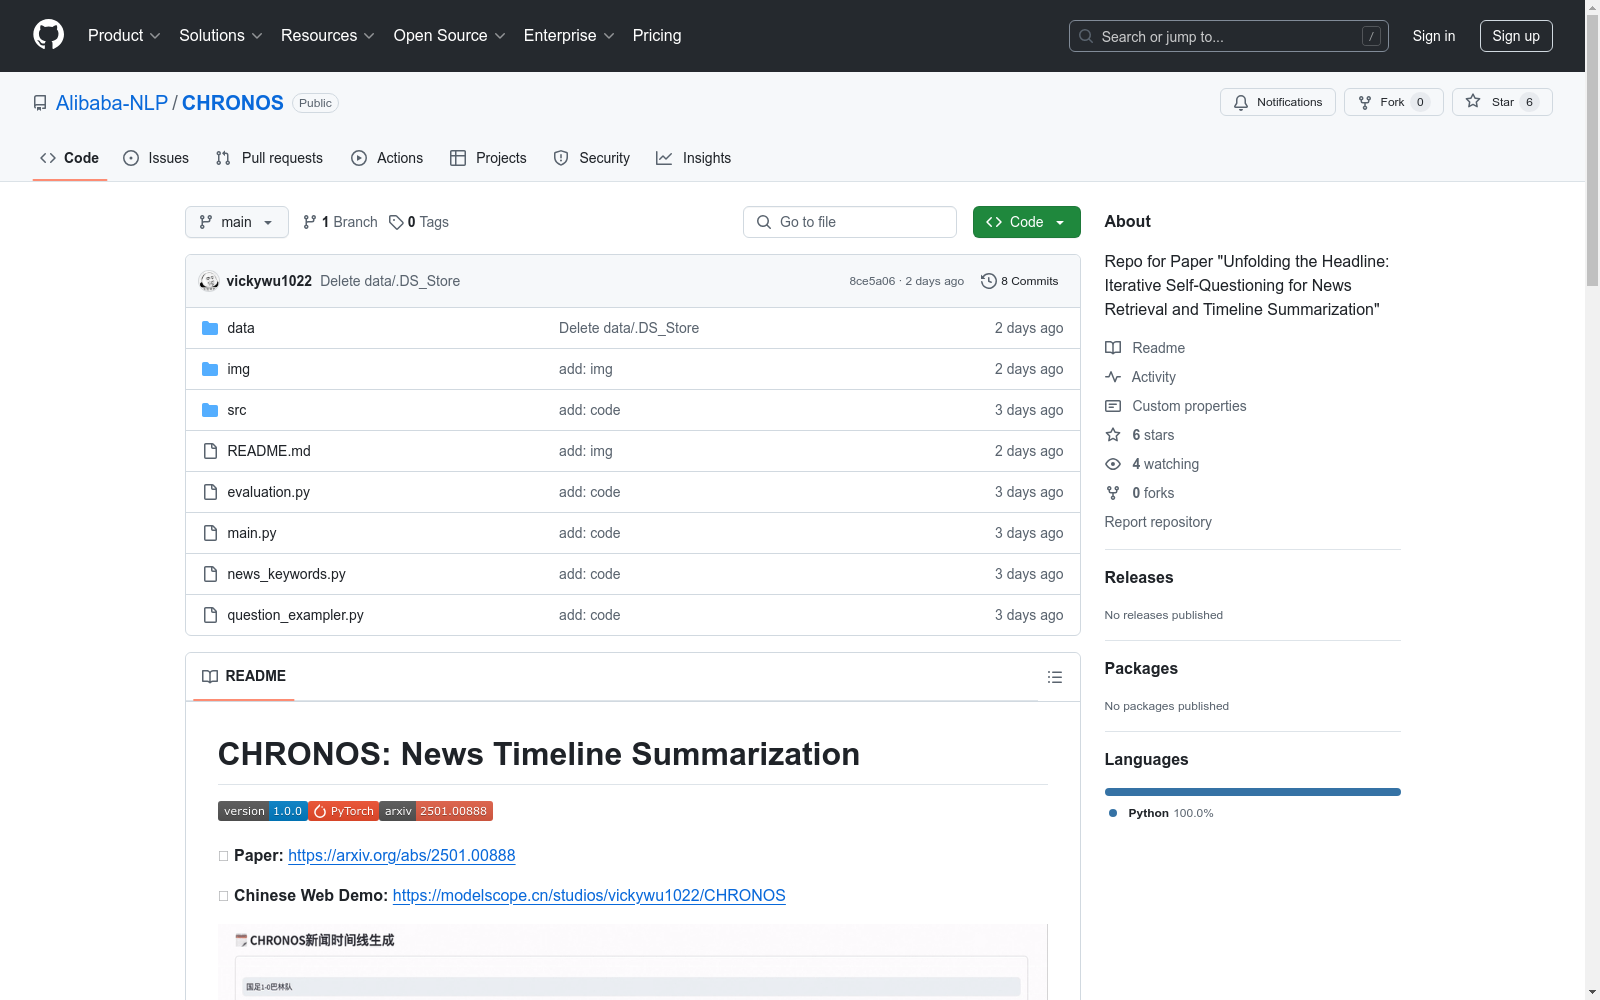Select the README tab in file viewer

244,677
